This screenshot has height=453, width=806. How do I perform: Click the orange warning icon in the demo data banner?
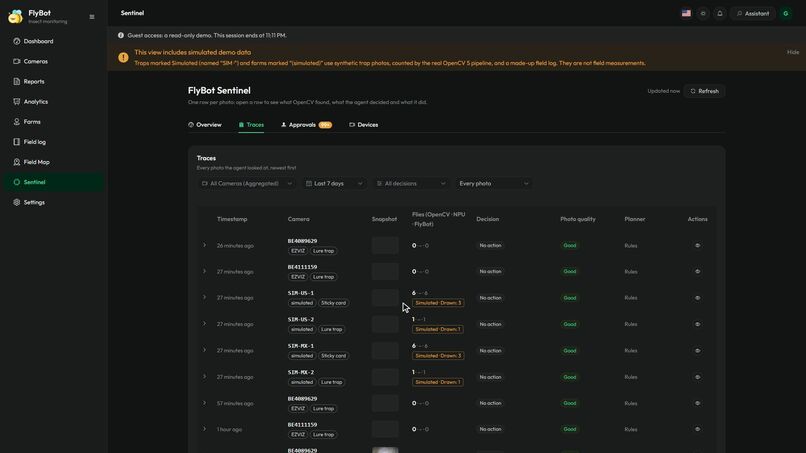click(123, 57)
